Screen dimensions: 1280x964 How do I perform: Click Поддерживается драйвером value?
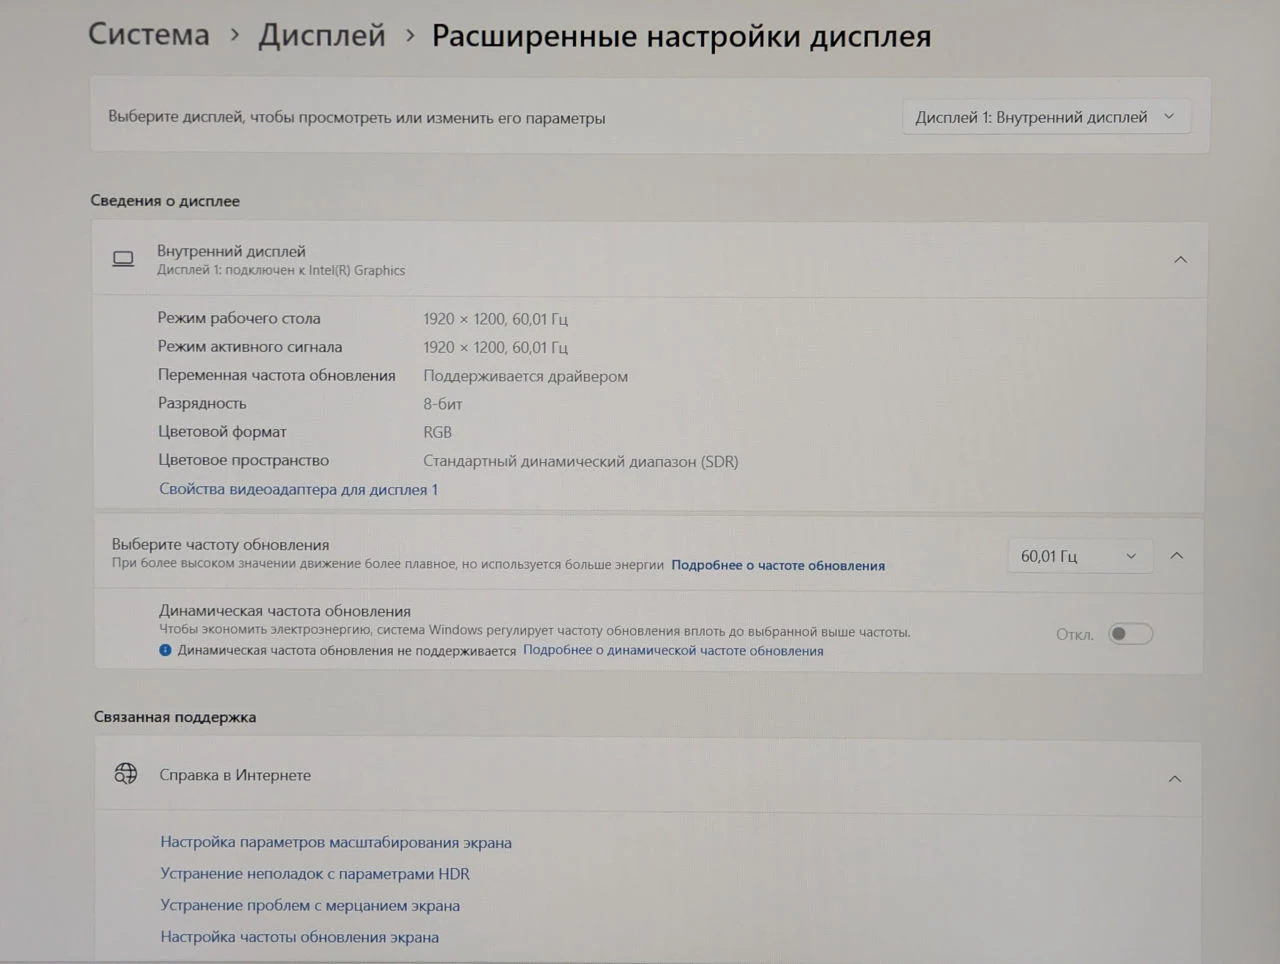(526, 376)
